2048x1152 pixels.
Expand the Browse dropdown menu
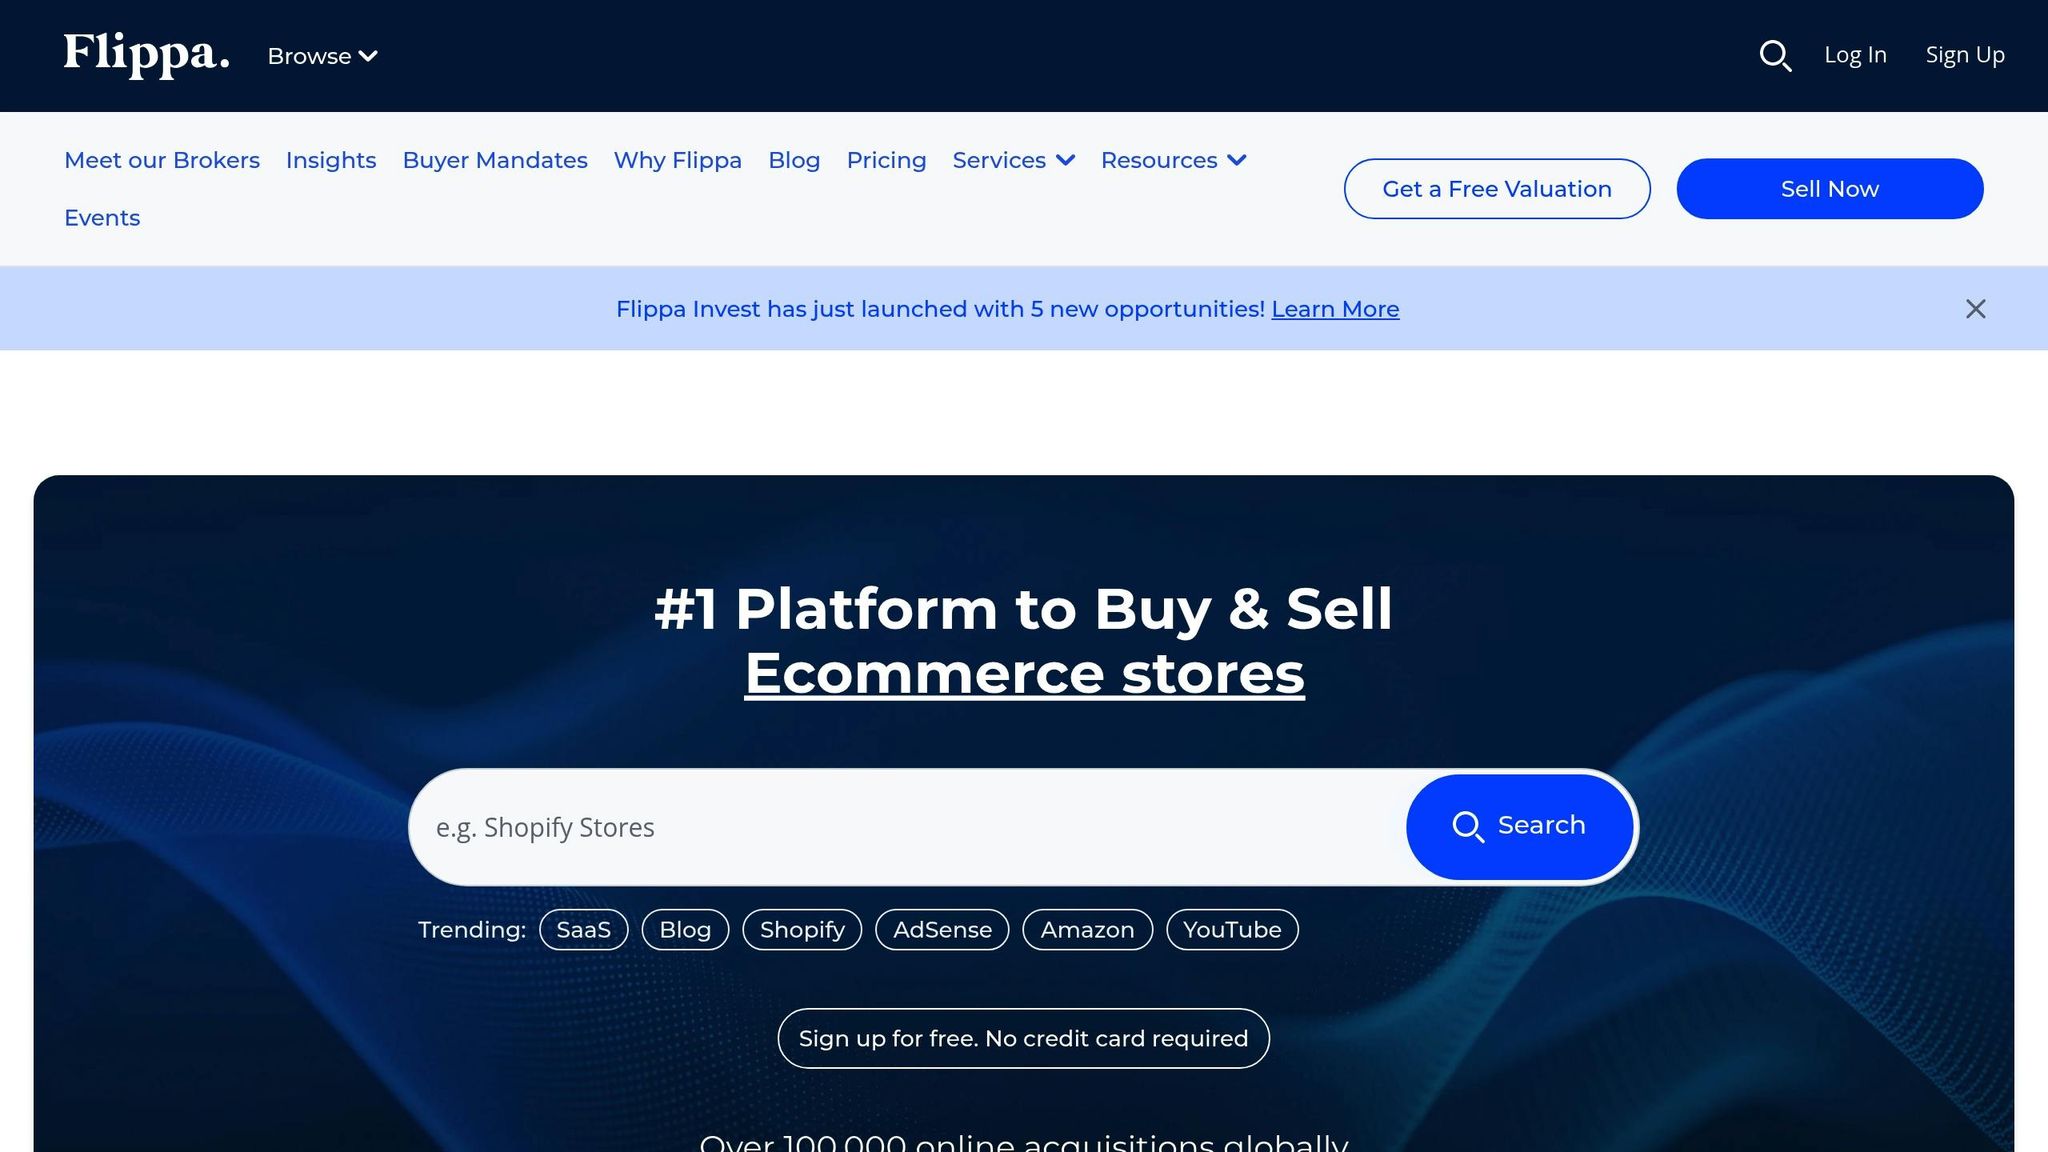[322, 57]
